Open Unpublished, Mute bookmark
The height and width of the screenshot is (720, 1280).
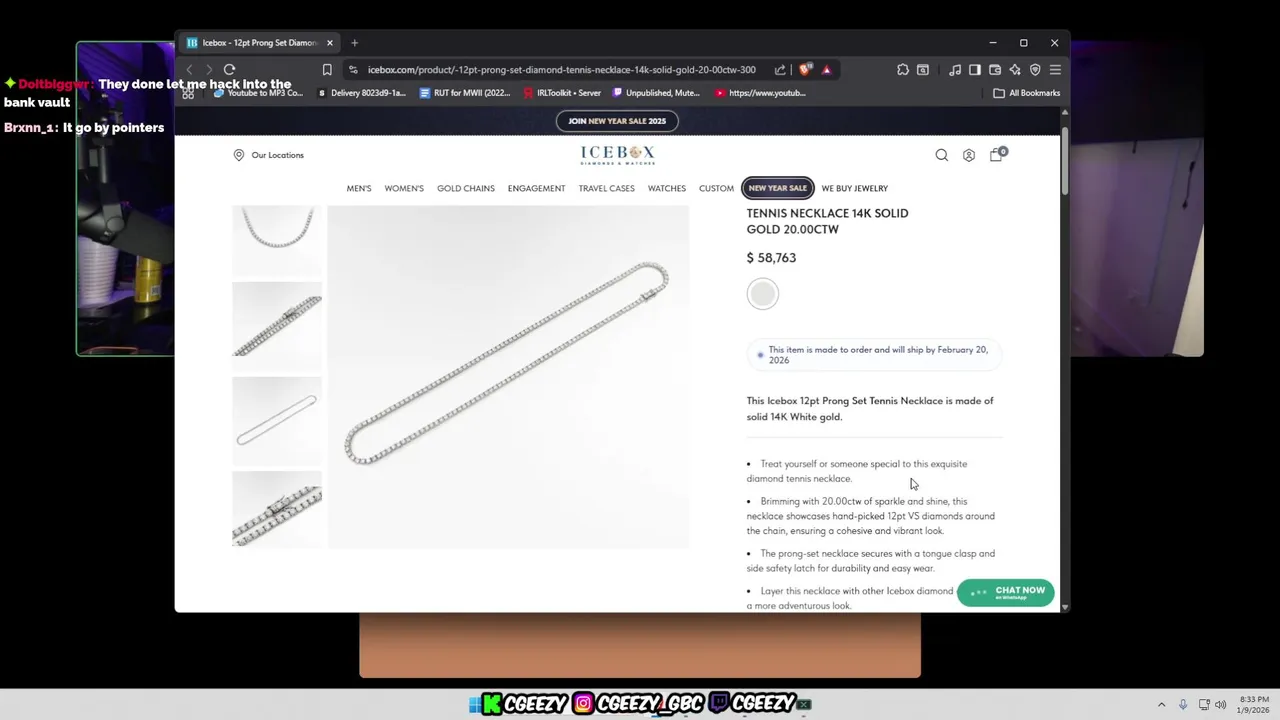(656, 93)
